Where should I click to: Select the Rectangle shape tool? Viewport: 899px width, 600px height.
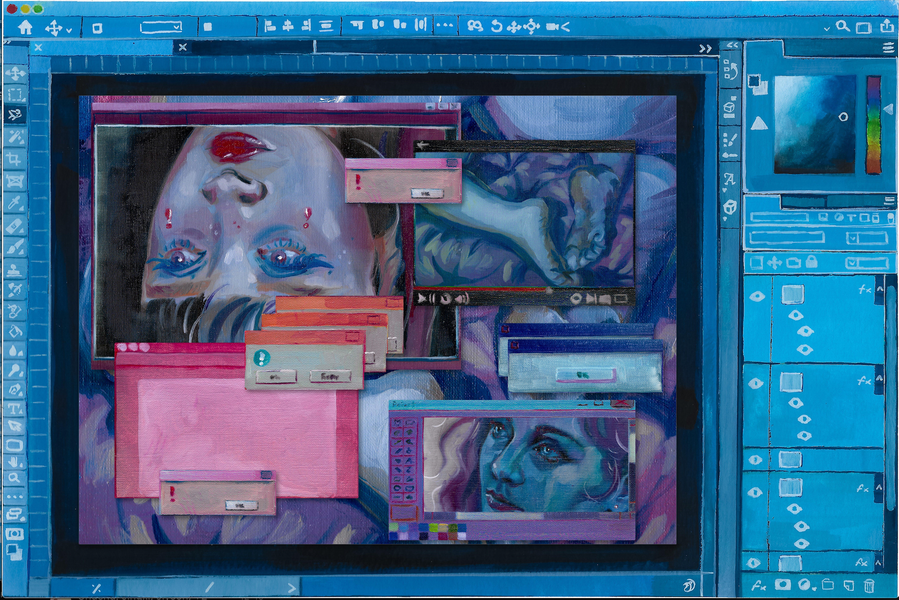point(15,445)
